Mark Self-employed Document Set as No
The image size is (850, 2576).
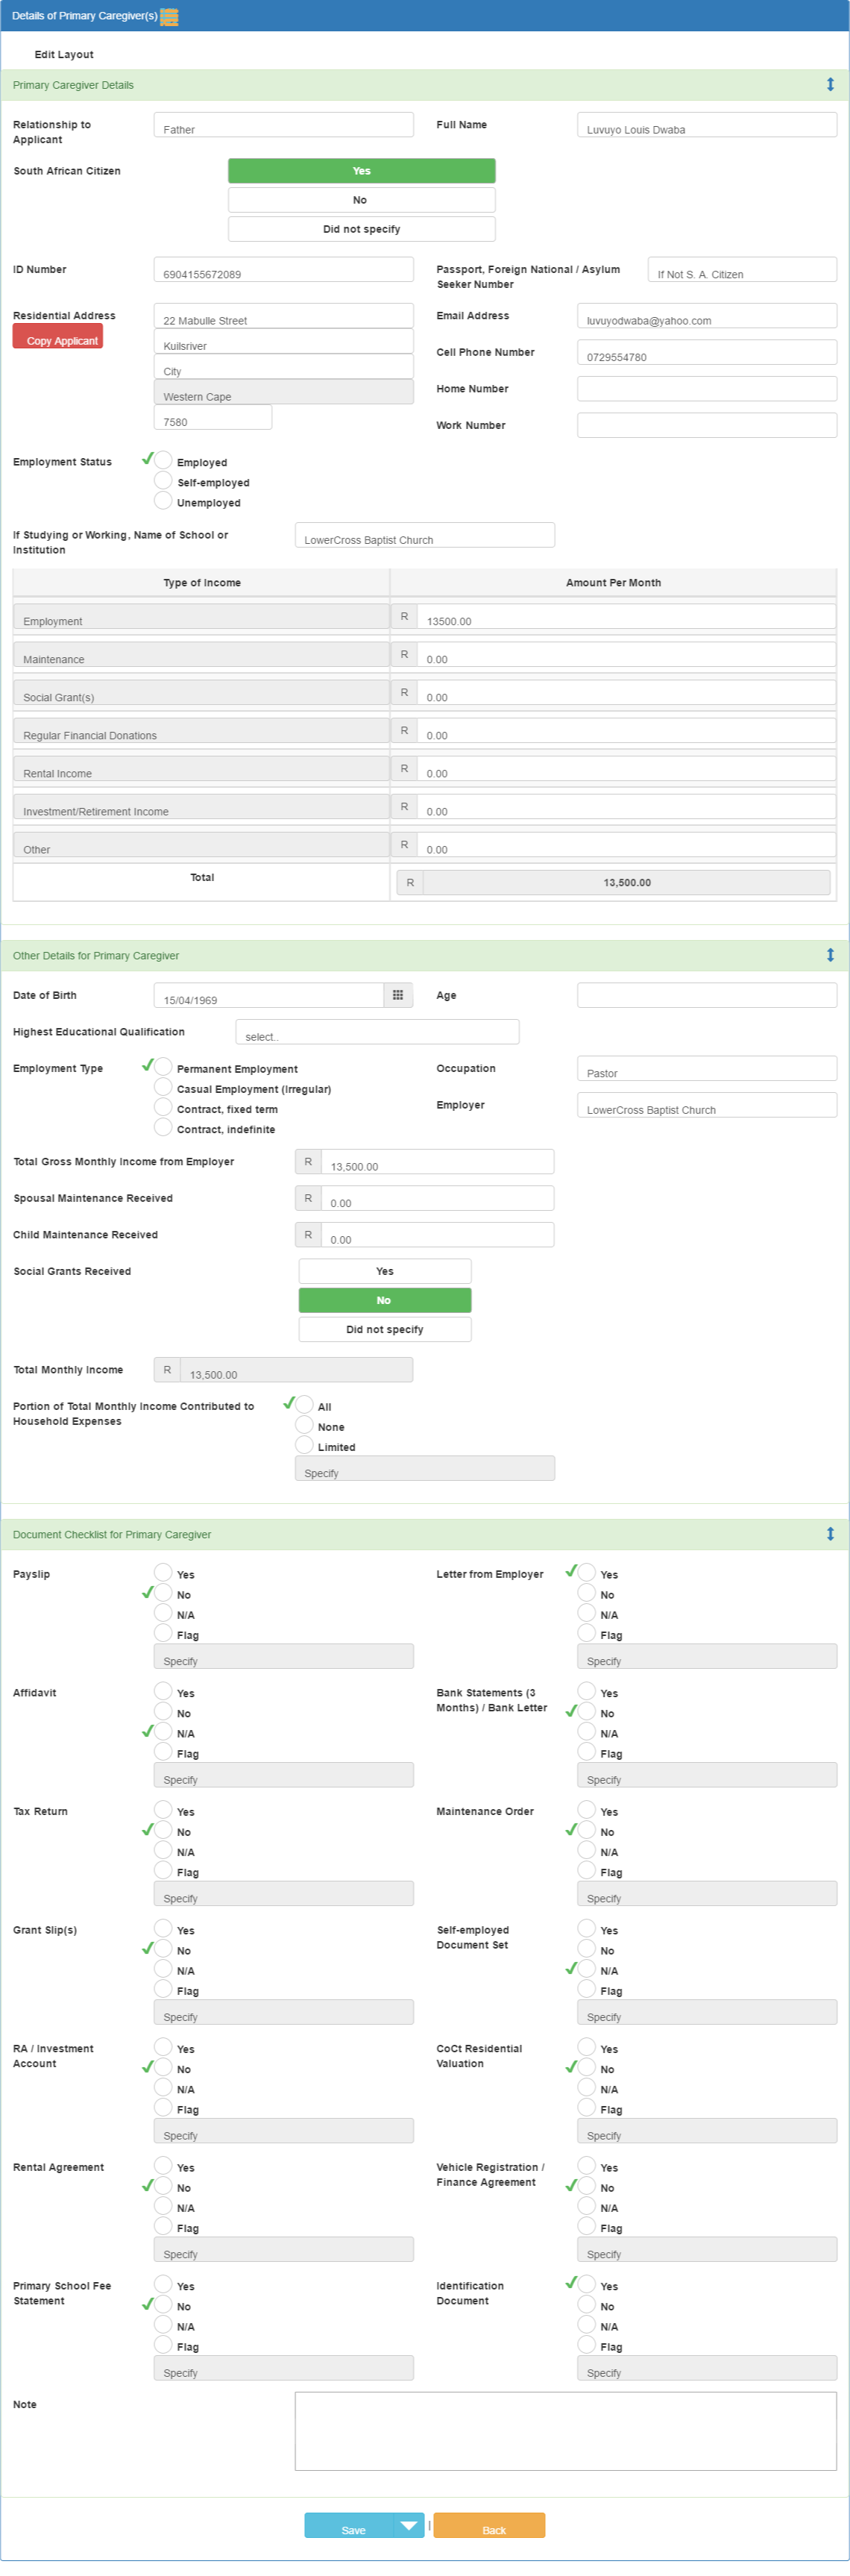587,1948
